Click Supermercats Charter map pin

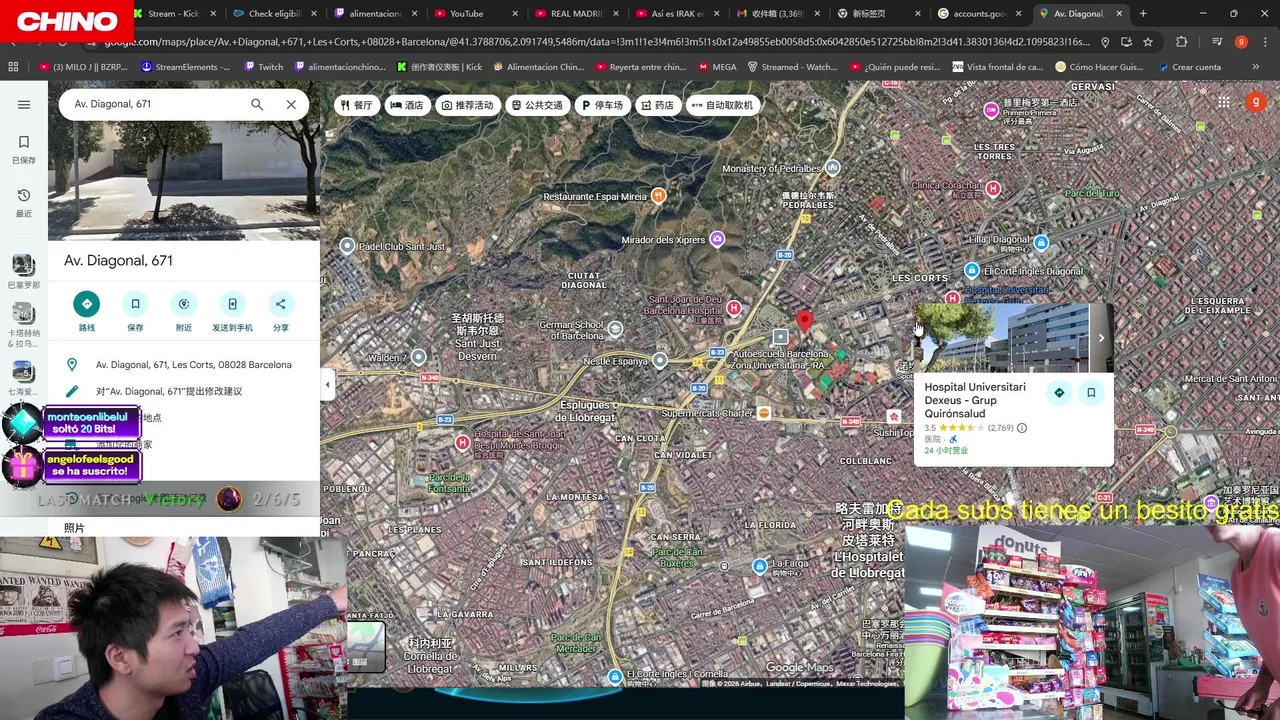(764, 413)
